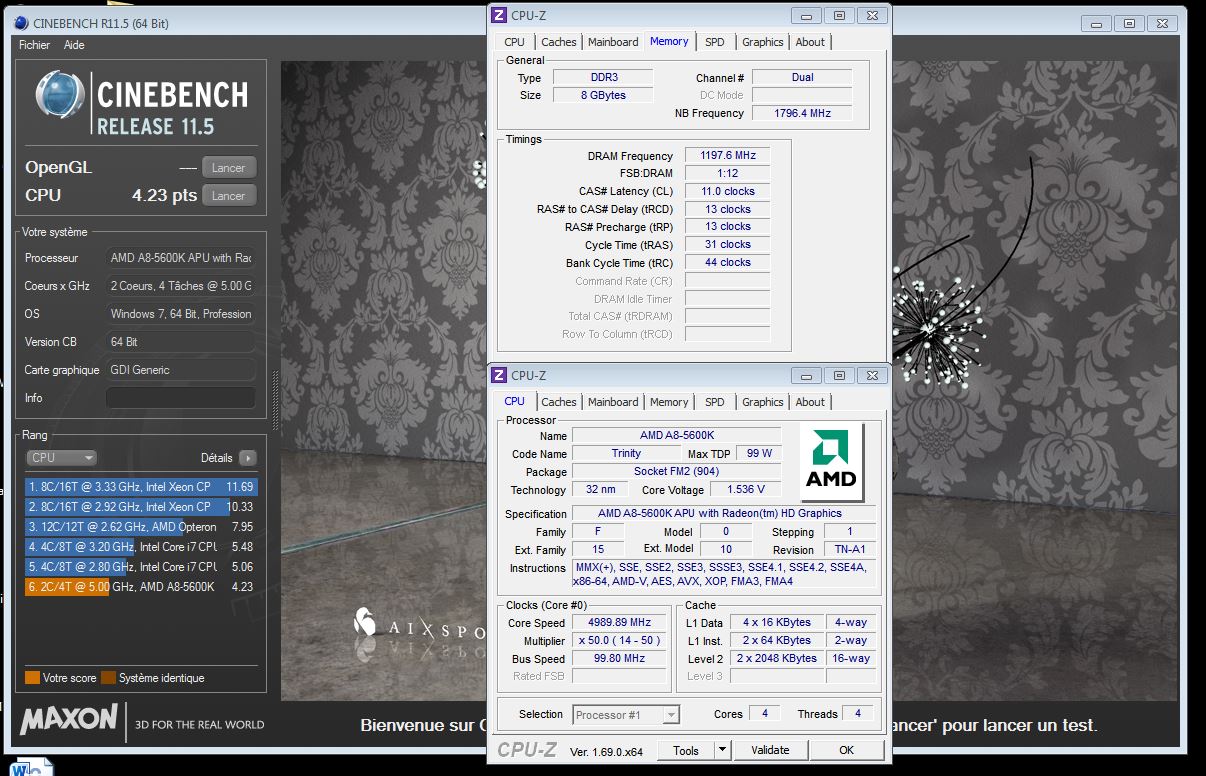Screen dimensions: 1206x776
Task: Click the Validate button
Action: pyautogui.click(x=770, y=750)
